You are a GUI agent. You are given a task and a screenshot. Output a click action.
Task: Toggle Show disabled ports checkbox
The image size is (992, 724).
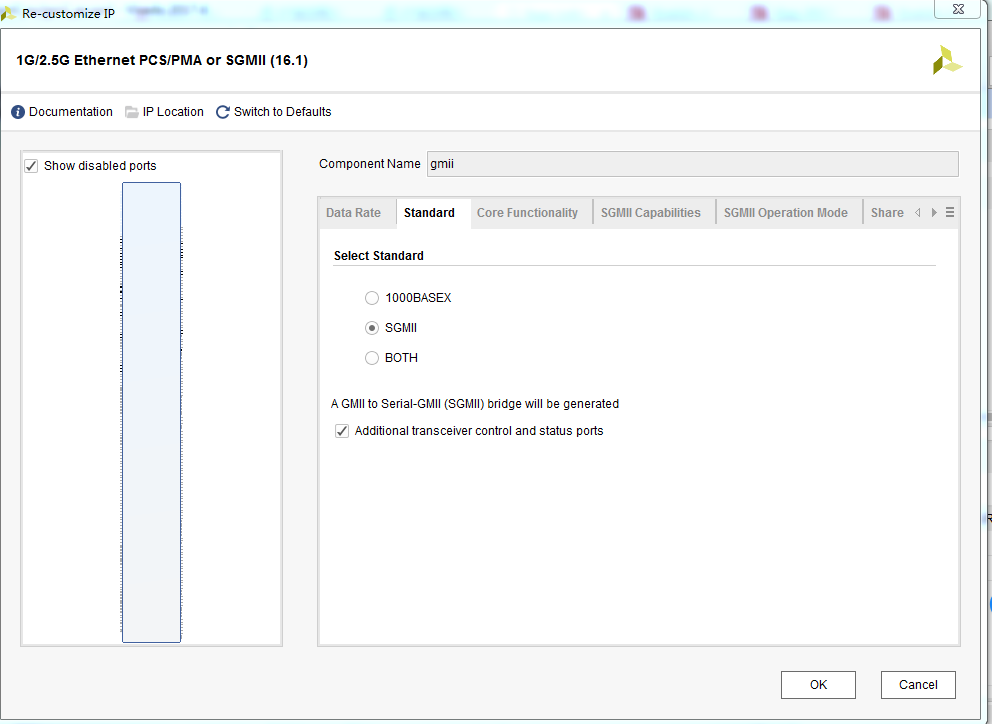tap(31, 166)
